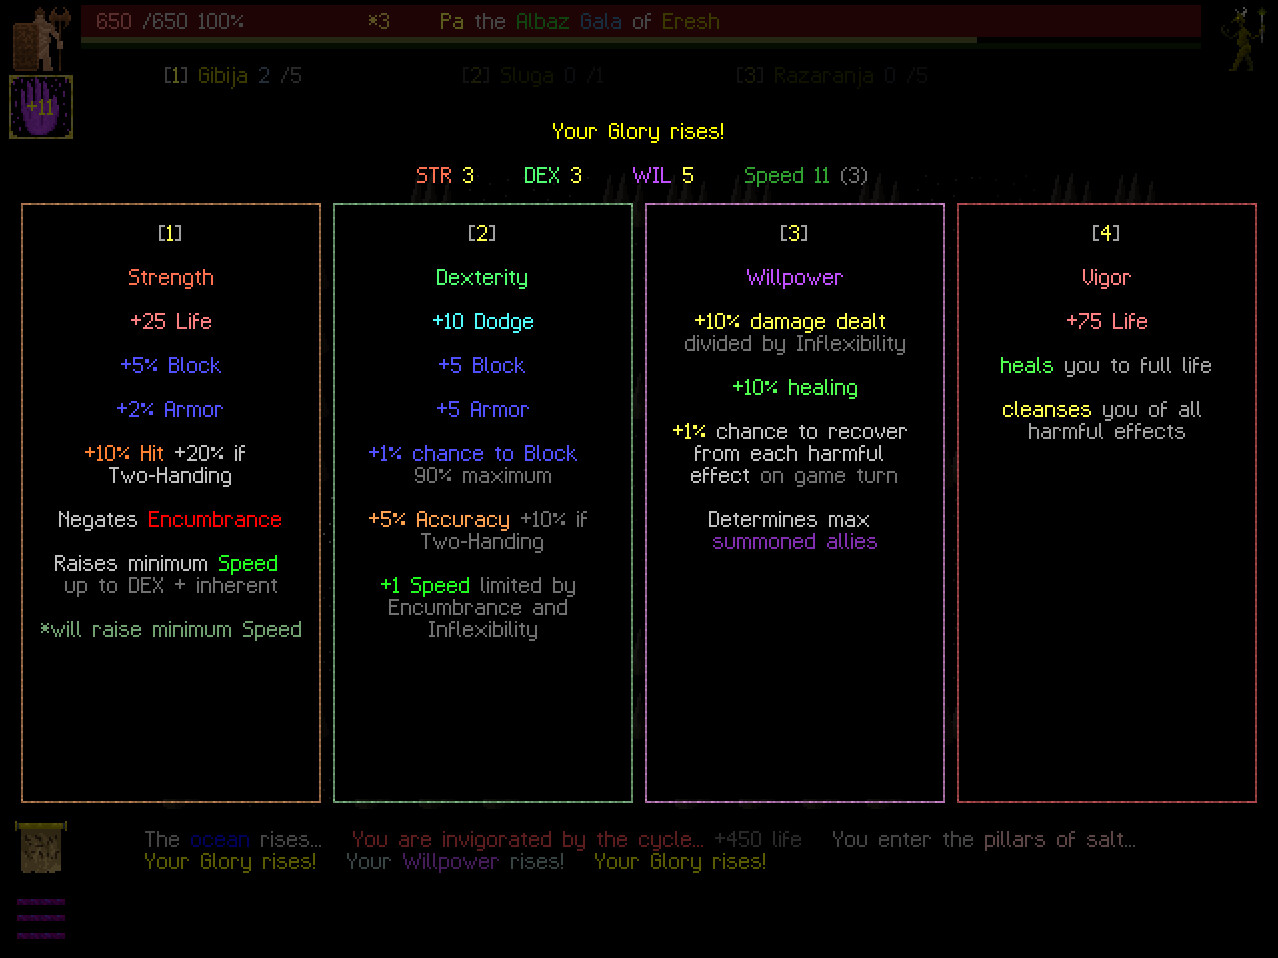Click the ocean rises log message
This screenshot has height=958, width=1278.
[234, 839]
